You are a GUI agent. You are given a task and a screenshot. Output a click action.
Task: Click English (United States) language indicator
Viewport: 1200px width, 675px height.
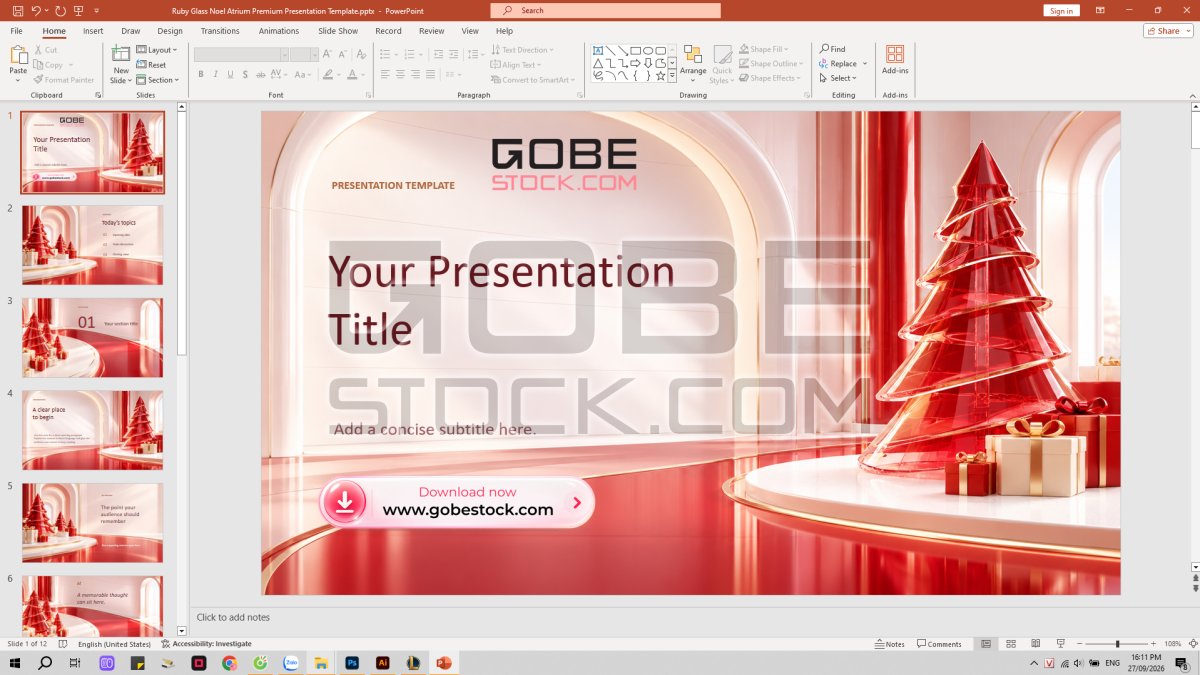pos(114,644)
